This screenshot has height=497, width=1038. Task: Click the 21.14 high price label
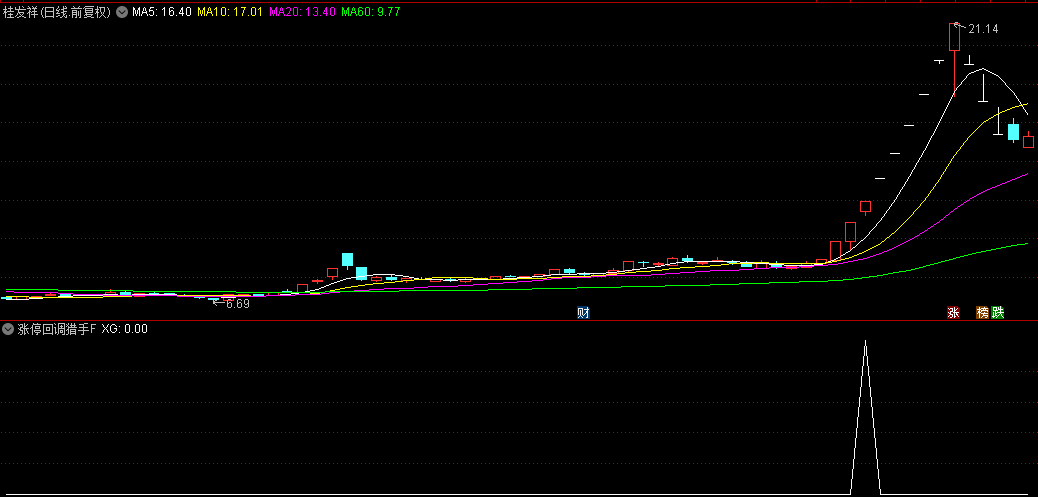[983, 28]
